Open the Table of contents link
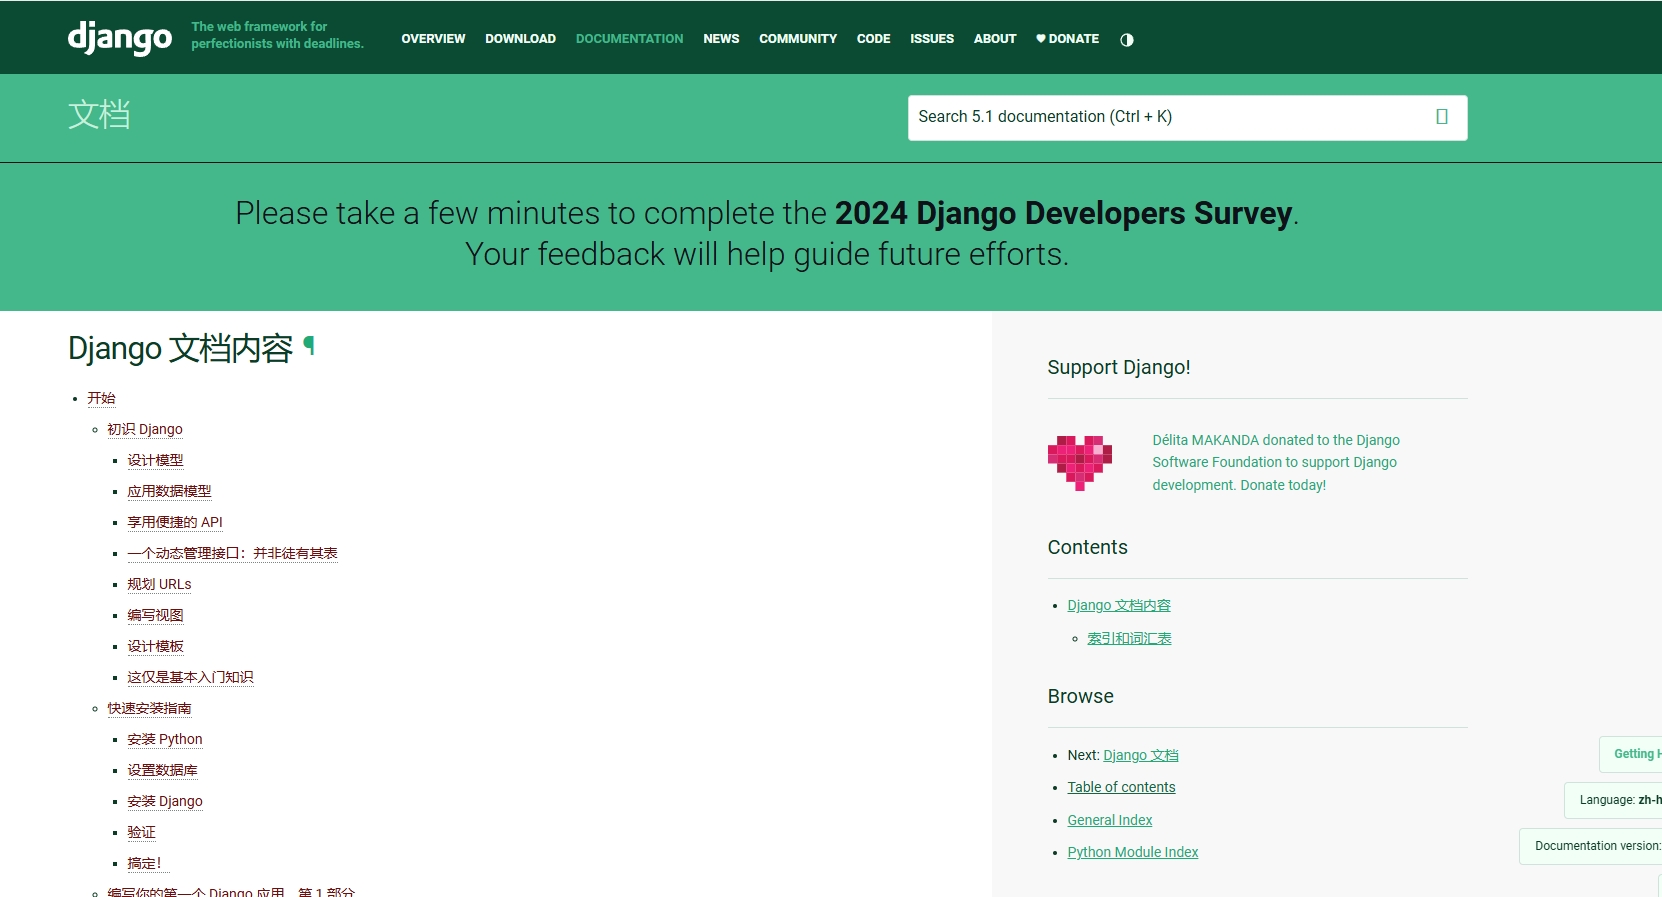The height and width of the screenshot is (897, 1662). click(1121, 787)
